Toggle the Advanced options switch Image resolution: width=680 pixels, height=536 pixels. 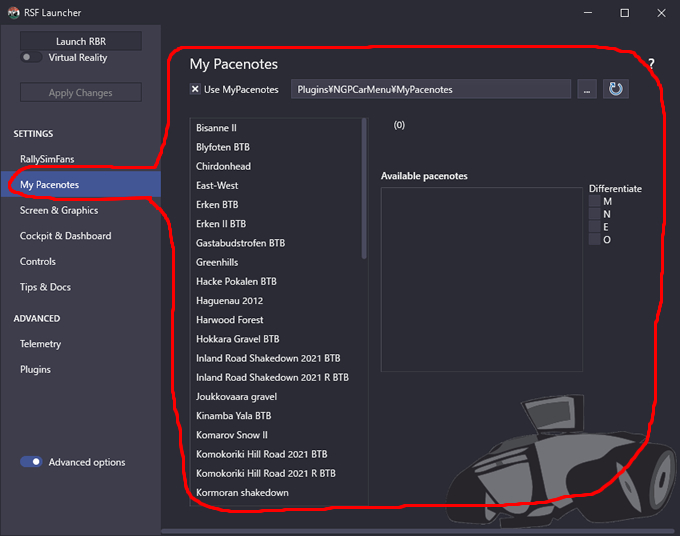point(31,462)
